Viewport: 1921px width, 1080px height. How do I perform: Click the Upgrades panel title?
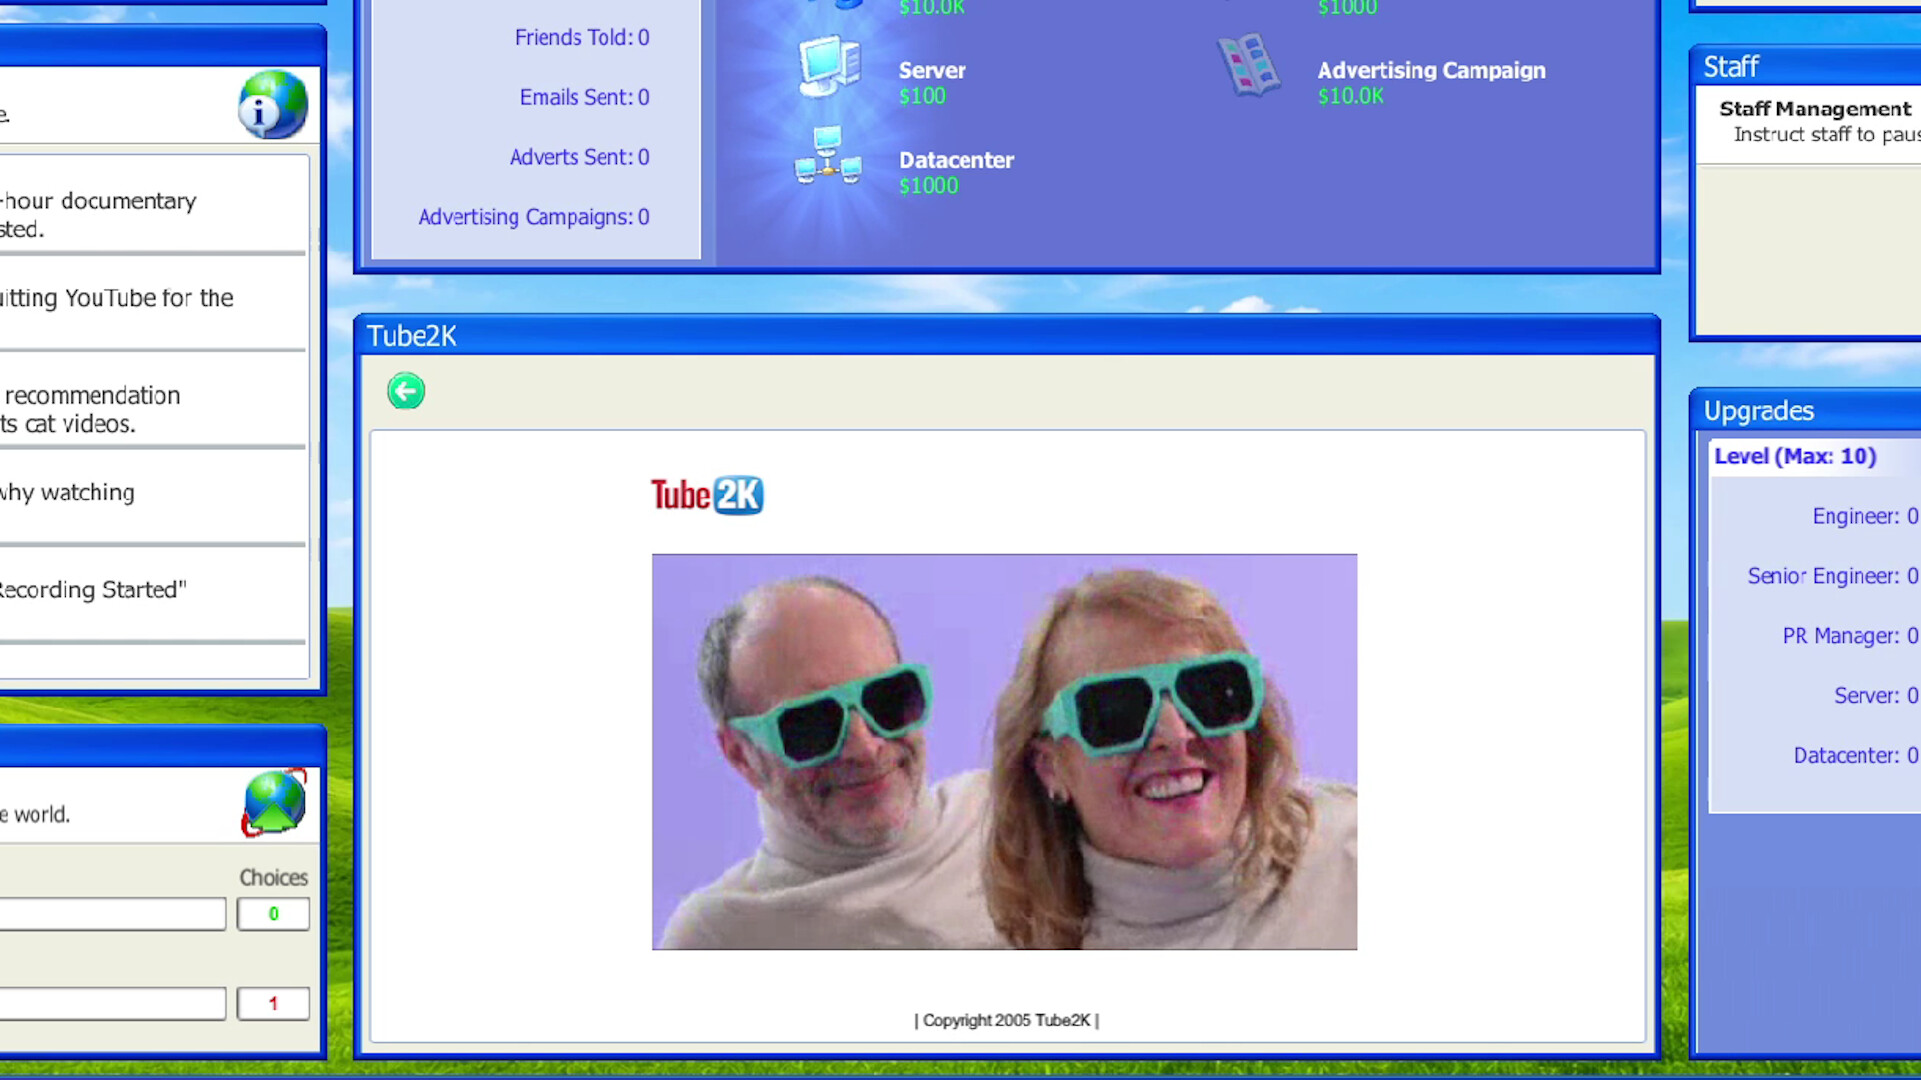(x=1758, y=411)
